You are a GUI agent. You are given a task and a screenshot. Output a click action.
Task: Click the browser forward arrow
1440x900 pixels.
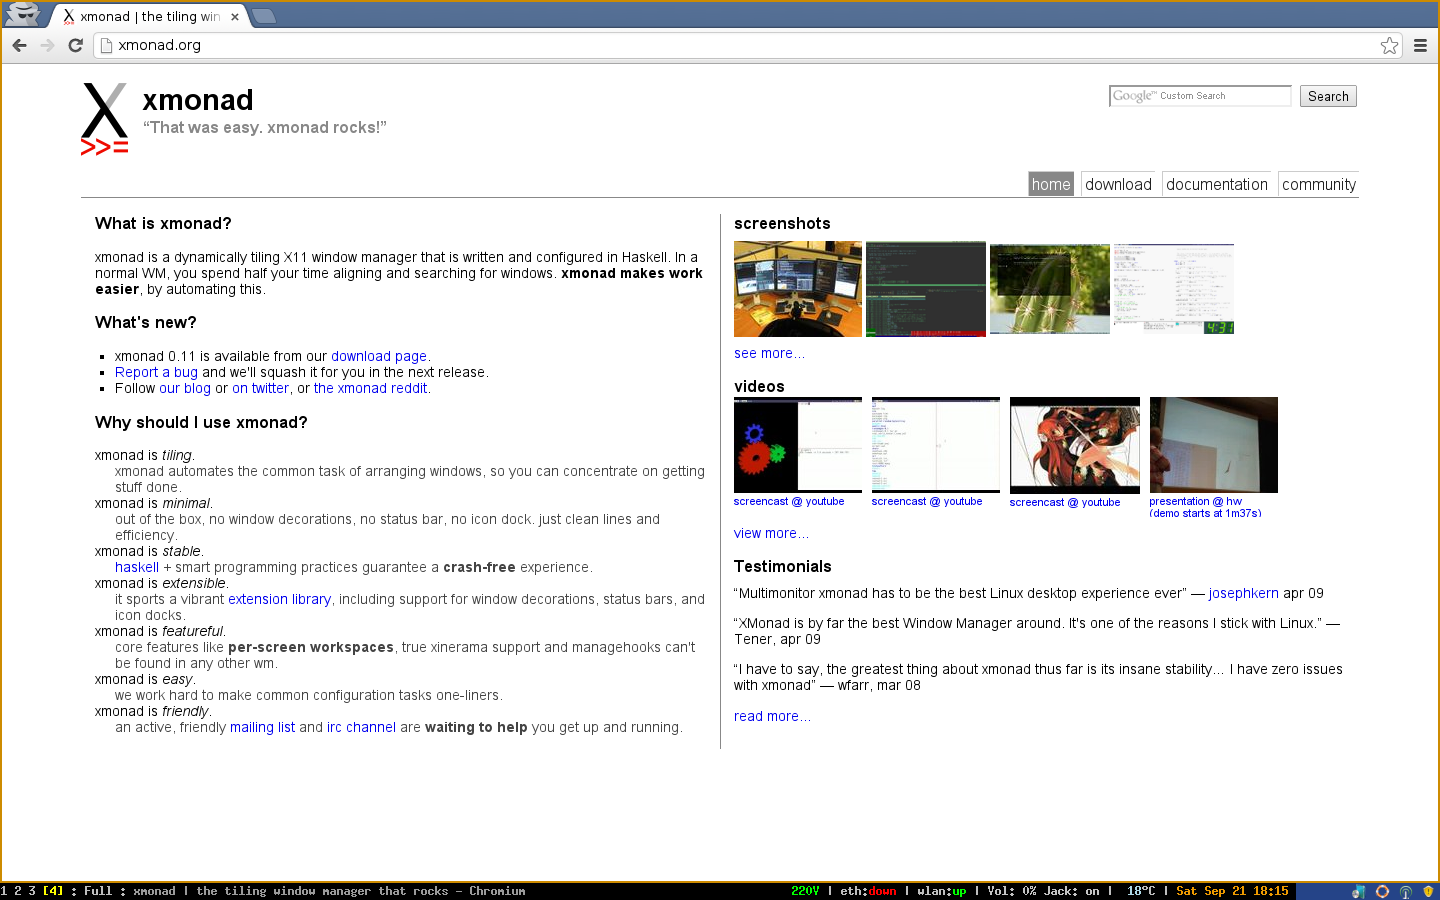[47, 45]
